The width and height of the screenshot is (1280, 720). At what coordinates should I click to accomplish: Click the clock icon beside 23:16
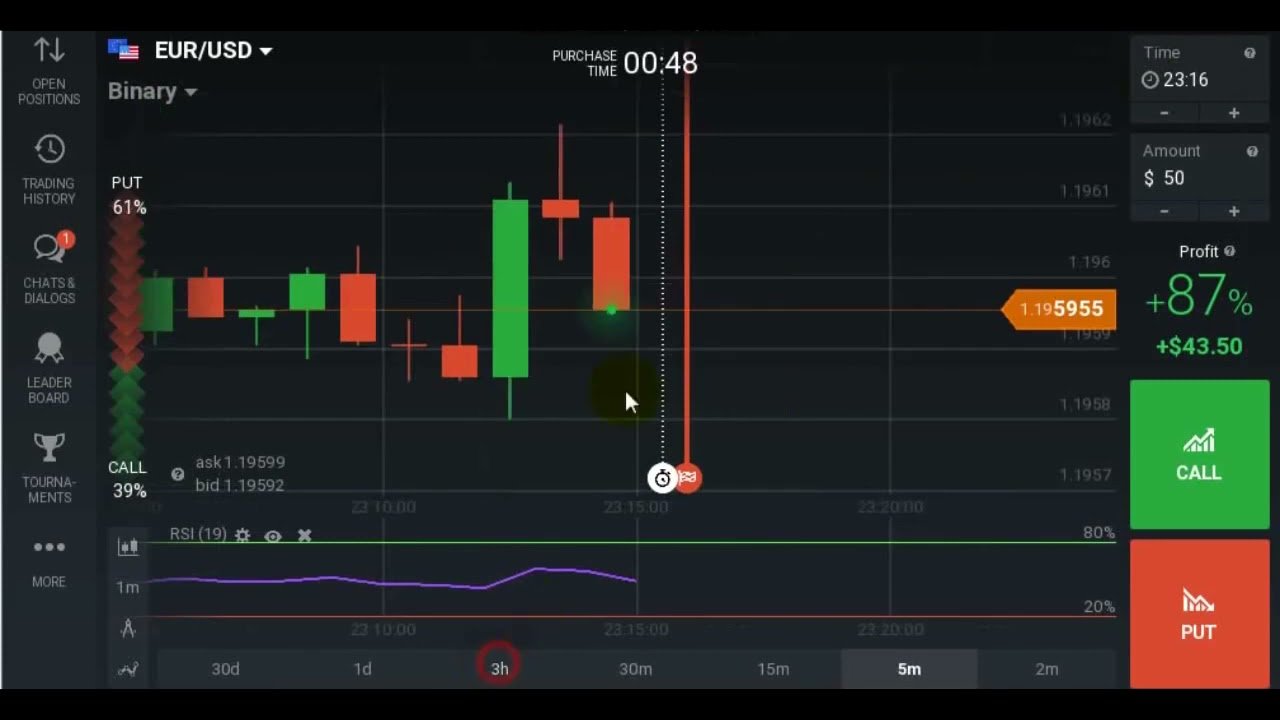(x=1150, y=80)
